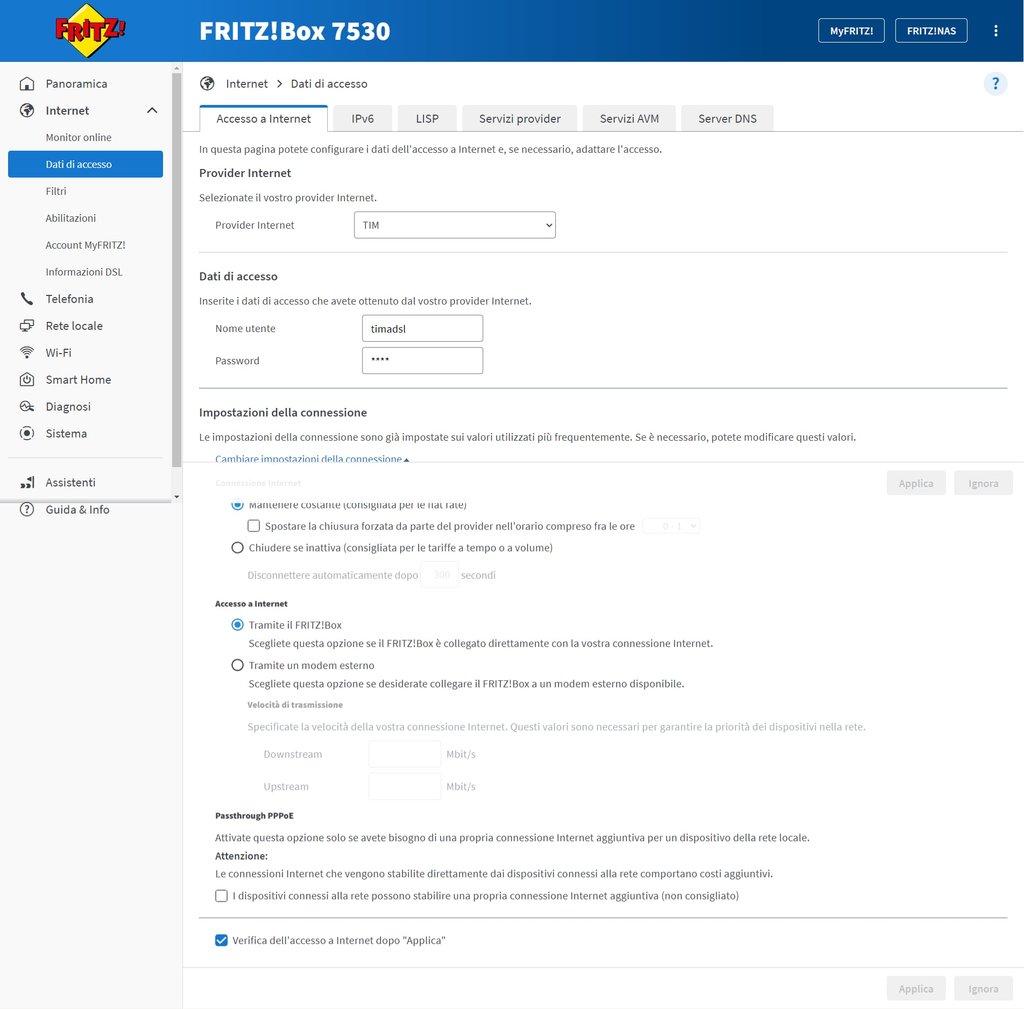The image size is (1024, 1009).
Task: Open the Servizi AVM tab
Action: (x=629, y=119)
